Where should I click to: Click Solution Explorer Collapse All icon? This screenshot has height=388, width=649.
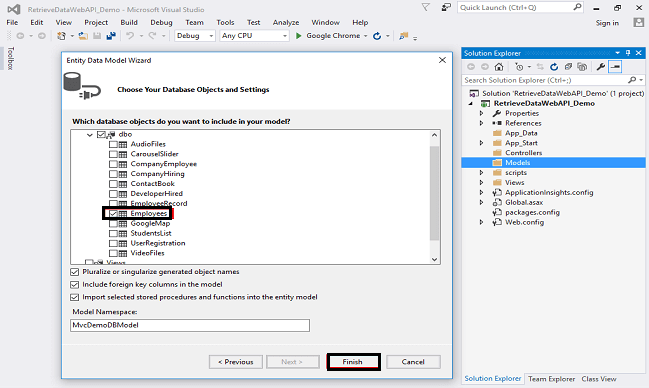tap(568, 67)
